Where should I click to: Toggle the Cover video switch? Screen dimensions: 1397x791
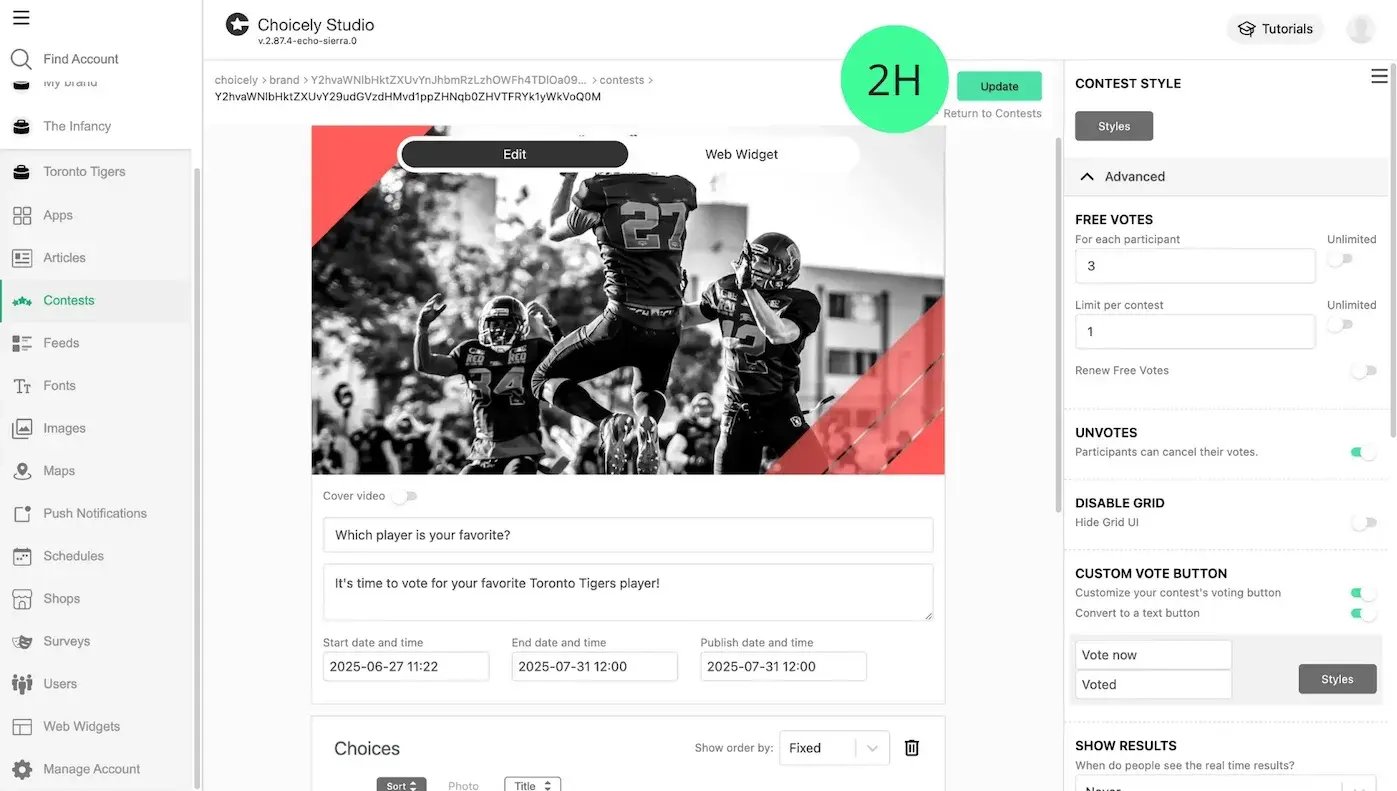[404, 496]
